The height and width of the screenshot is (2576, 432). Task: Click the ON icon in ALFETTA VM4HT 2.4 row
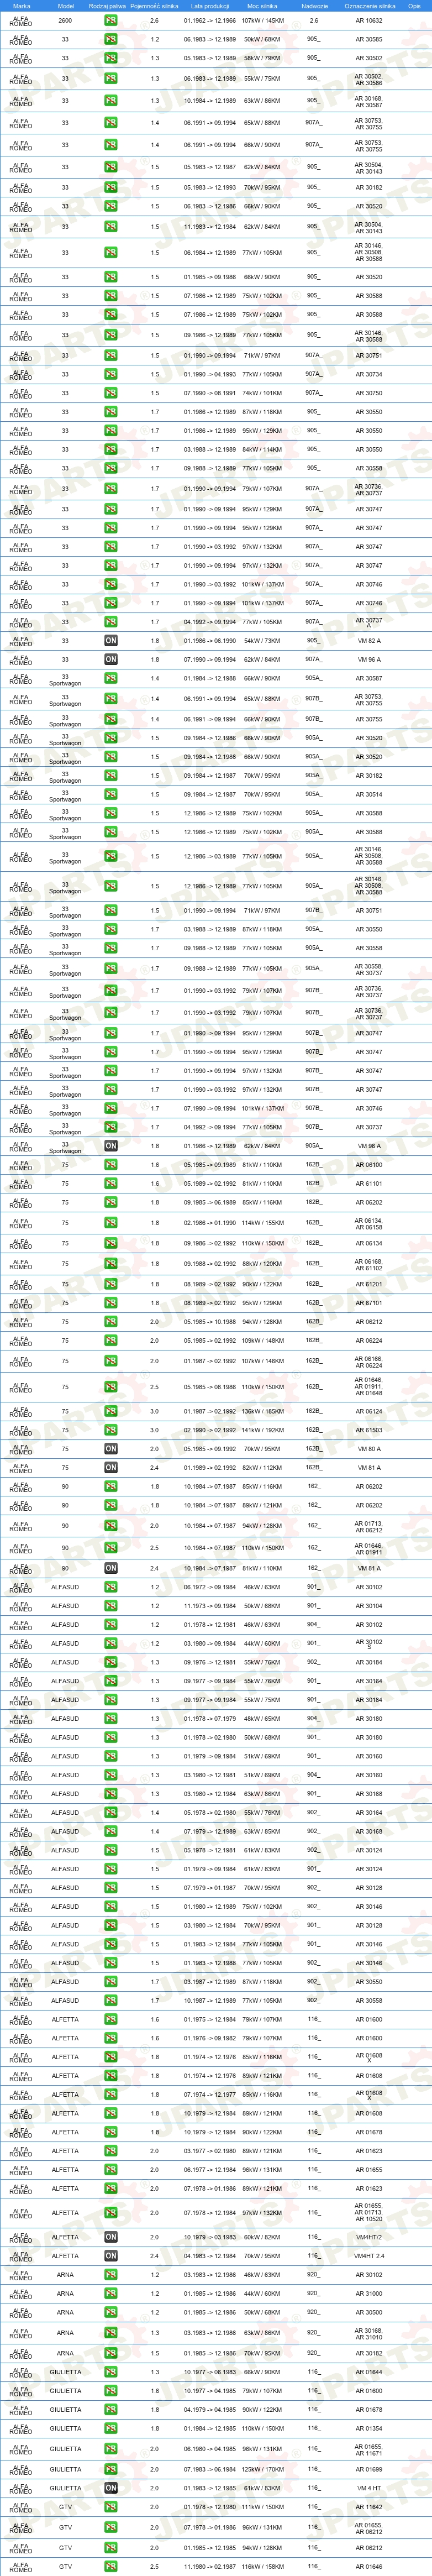[111, 2256]
